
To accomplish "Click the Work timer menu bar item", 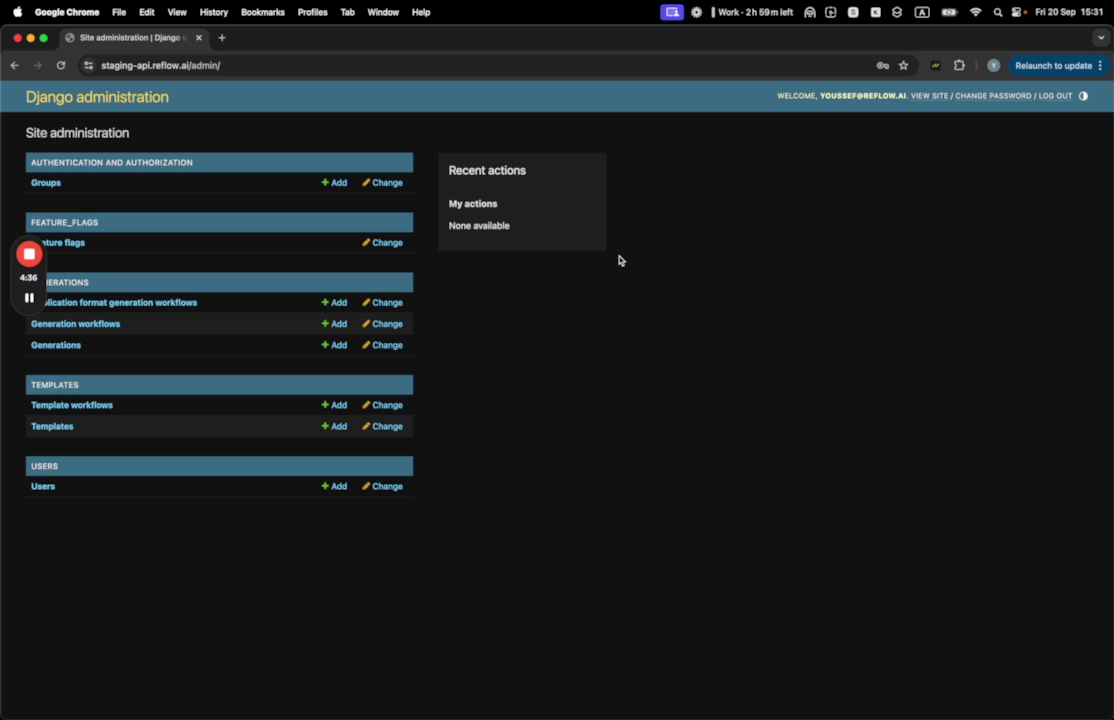I will pos(752,12).
